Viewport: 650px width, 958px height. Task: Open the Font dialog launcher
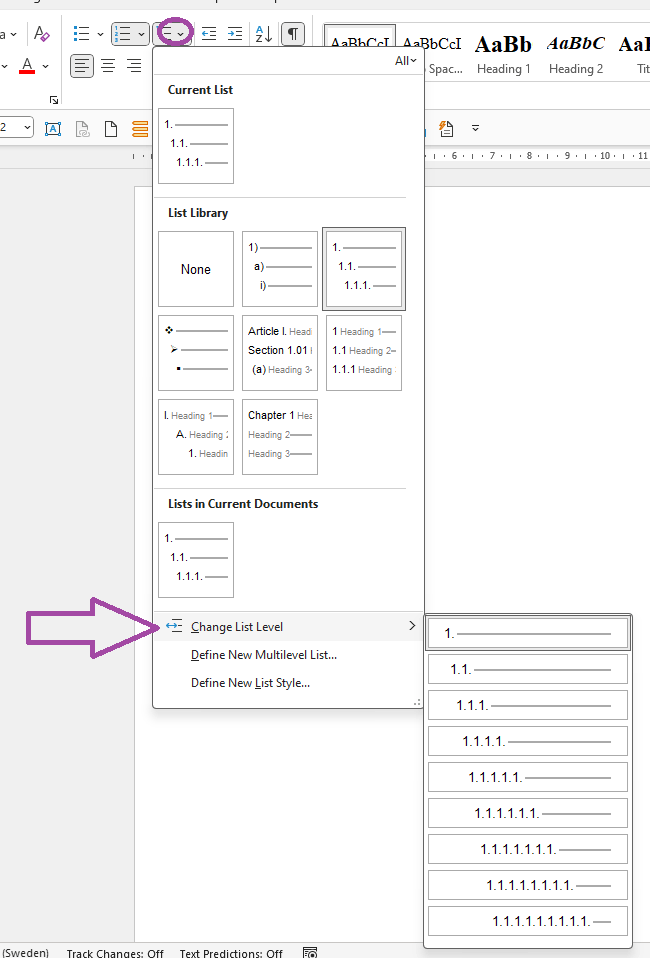click(x=54, y=100)
